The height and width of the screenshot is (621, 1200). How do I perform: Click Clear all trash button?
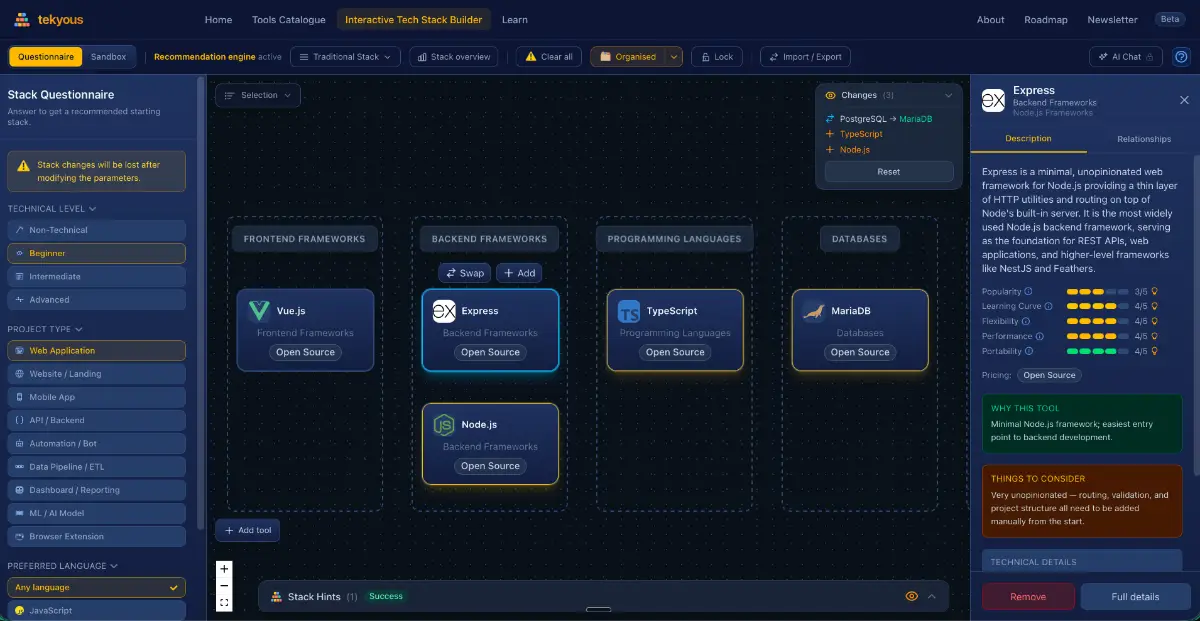pyautogui.click(x=550, y=57)
